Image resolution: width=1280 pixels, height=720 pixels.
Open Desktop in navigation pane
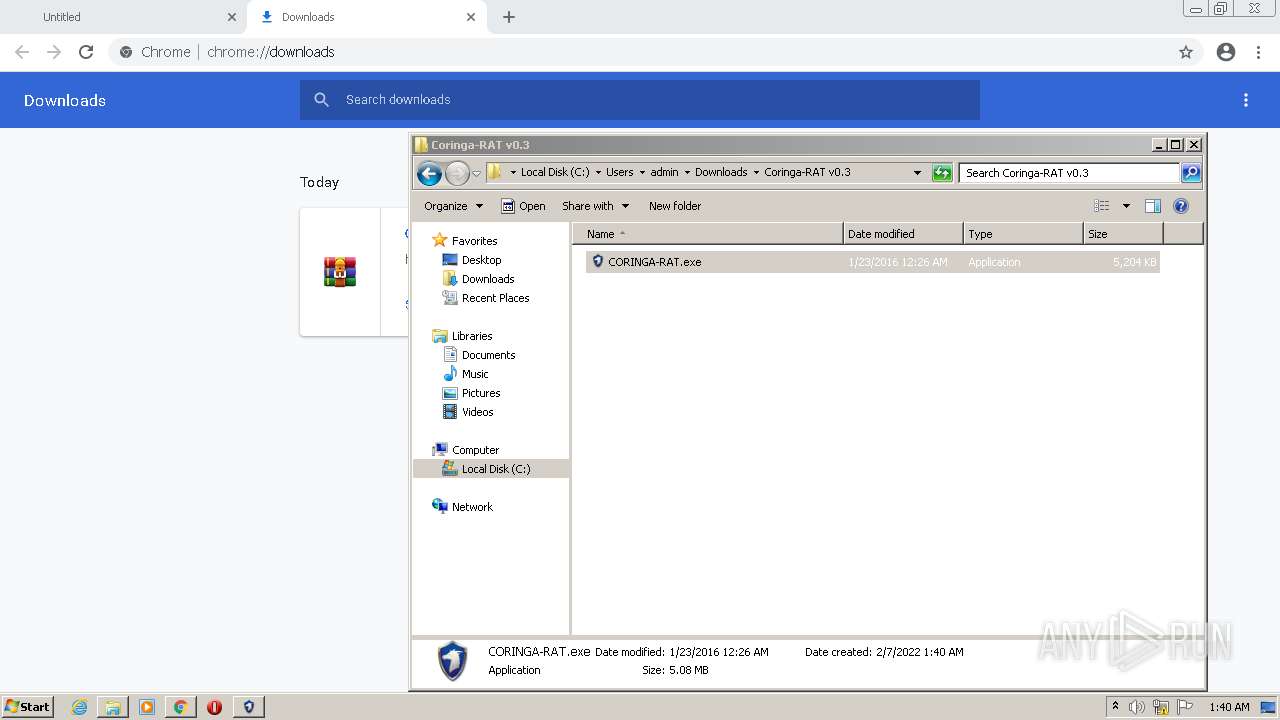point(471,260)
